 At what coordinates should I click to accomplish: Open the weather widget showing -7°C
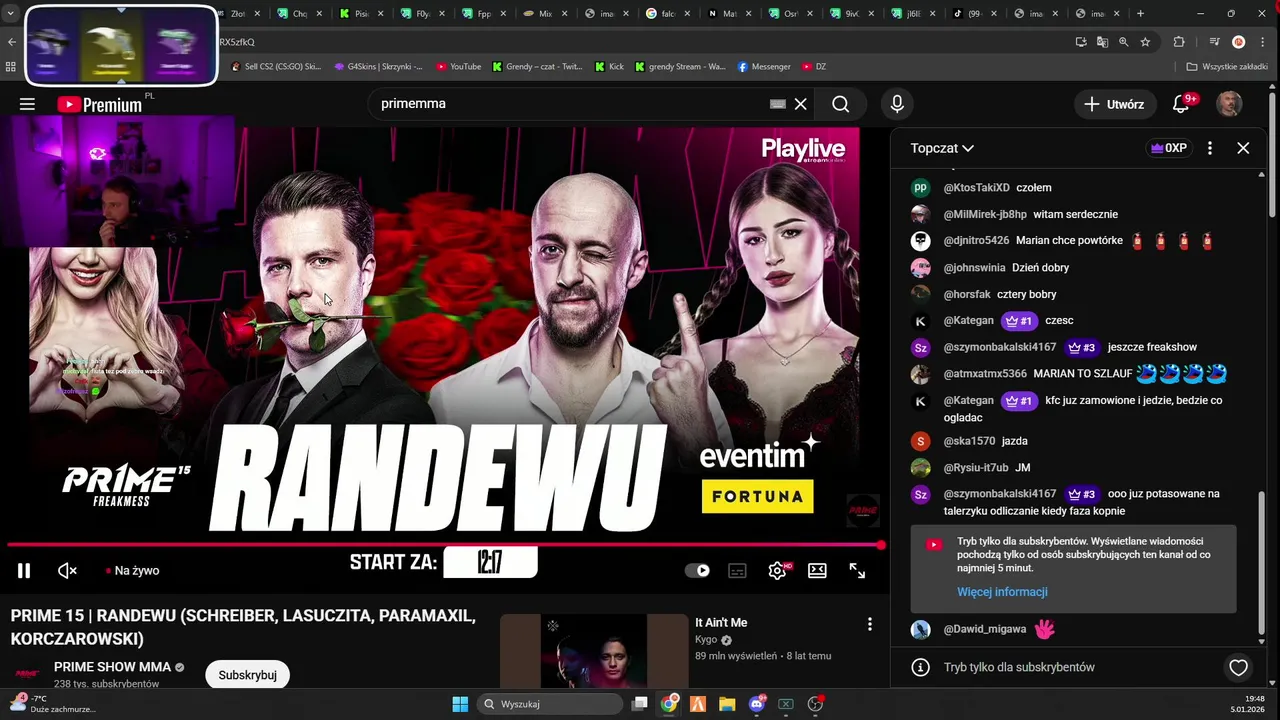[x=52, y=704]
